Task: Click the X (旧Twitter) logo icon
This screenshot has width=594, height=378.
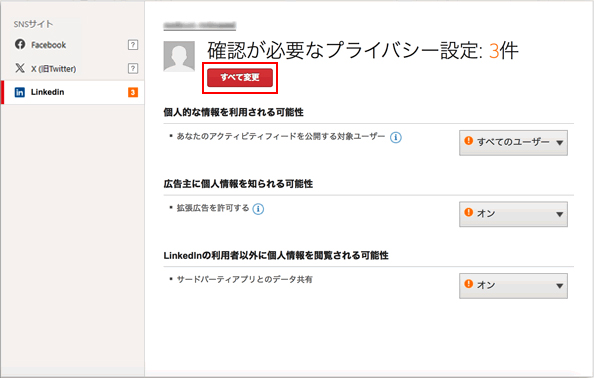Action: click(20, 68)
